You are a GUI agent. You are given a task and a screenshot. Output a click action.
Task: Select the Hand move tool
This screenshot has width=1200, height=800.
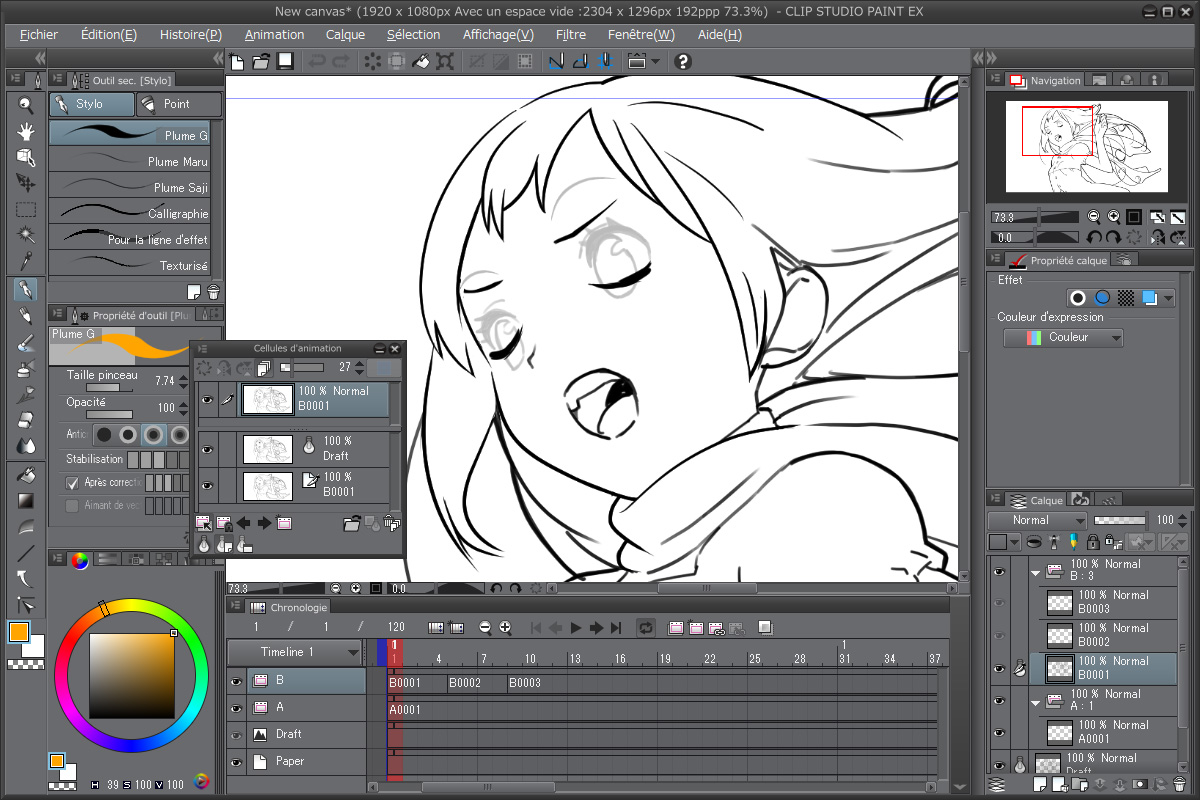point(26,131)
